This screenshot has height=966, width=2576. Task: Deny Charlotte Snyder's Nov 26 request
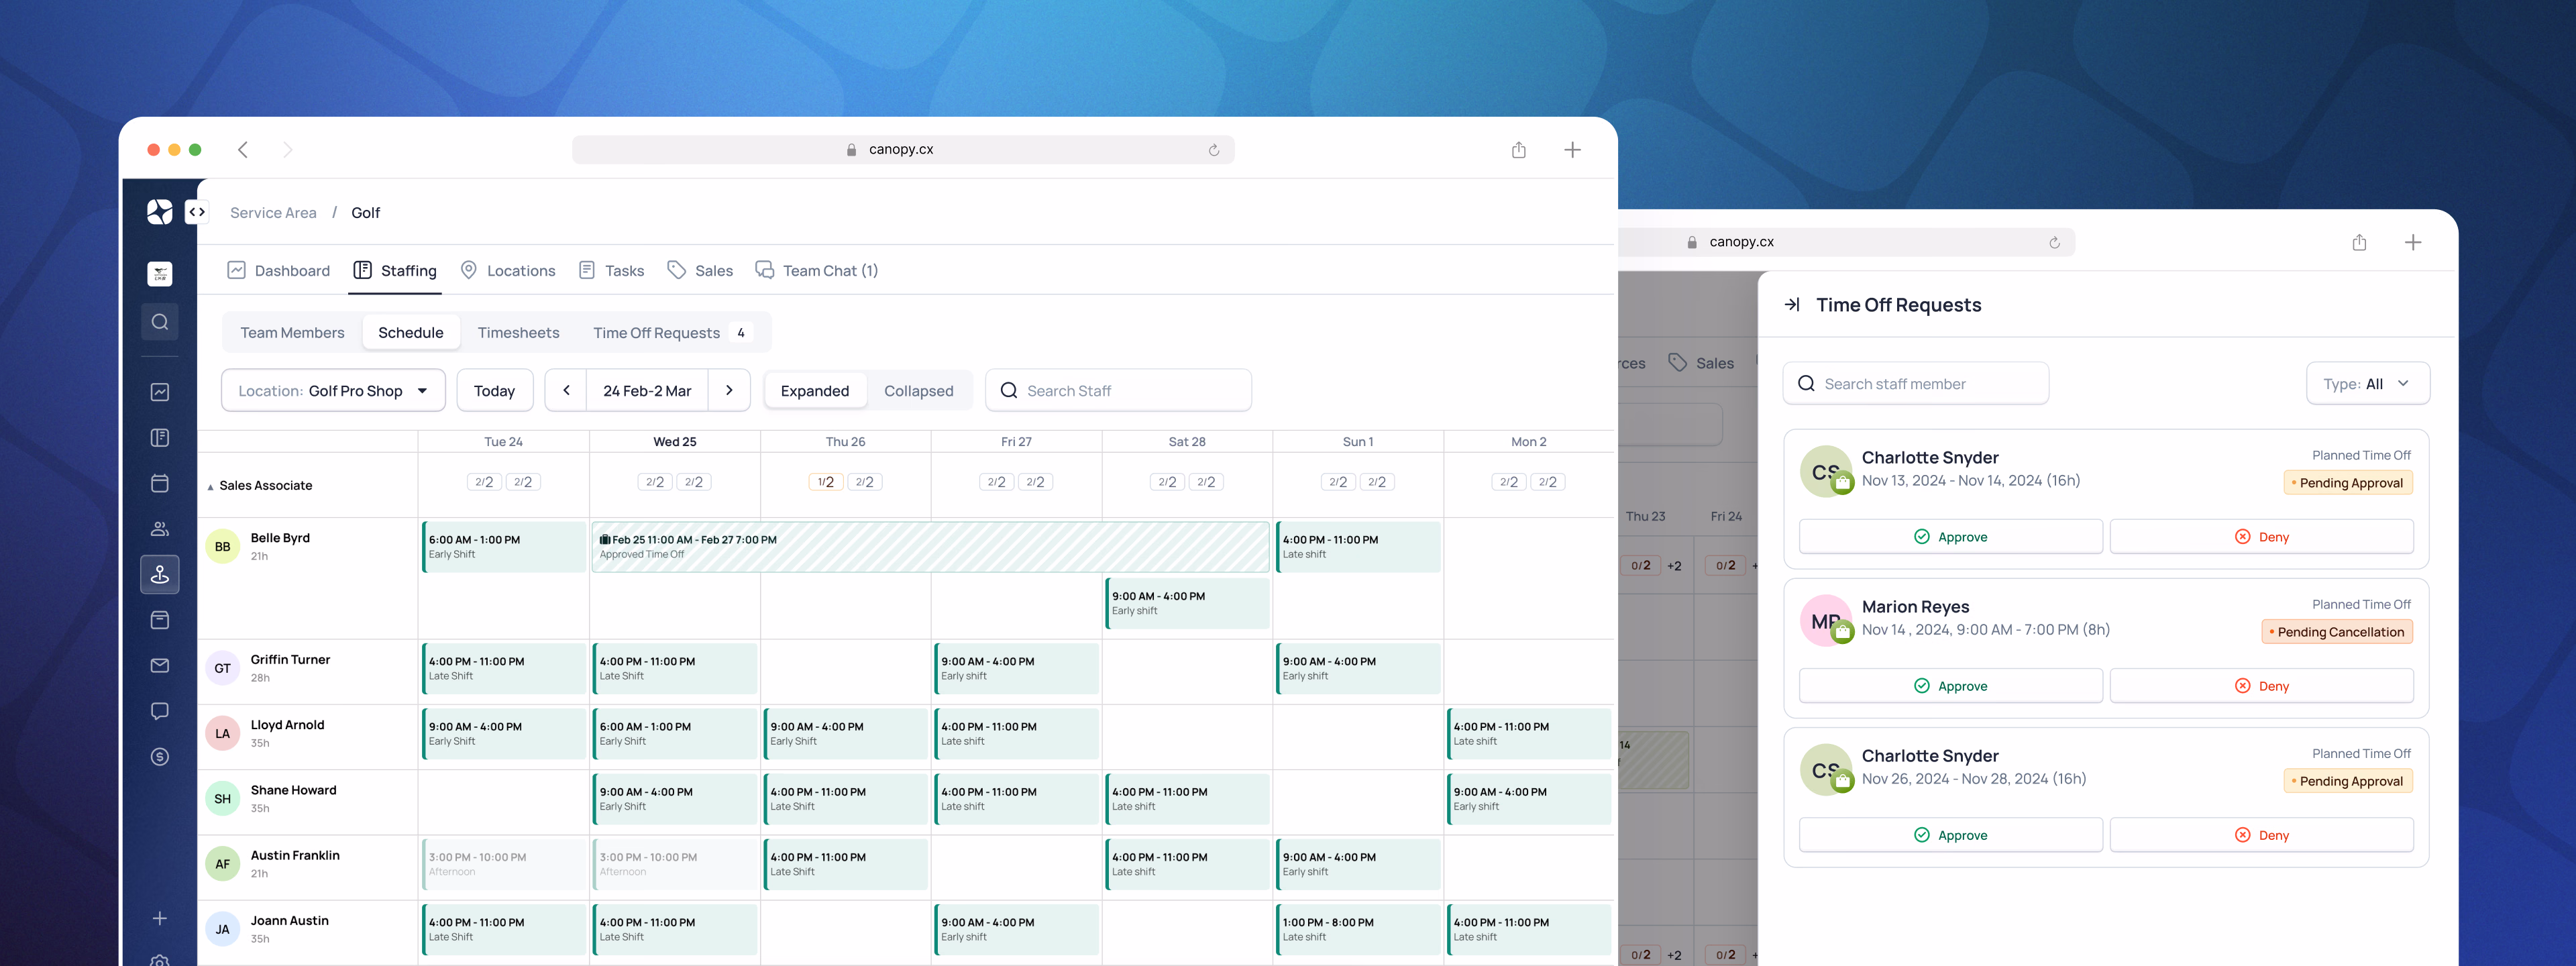[x=2261, y=835]
